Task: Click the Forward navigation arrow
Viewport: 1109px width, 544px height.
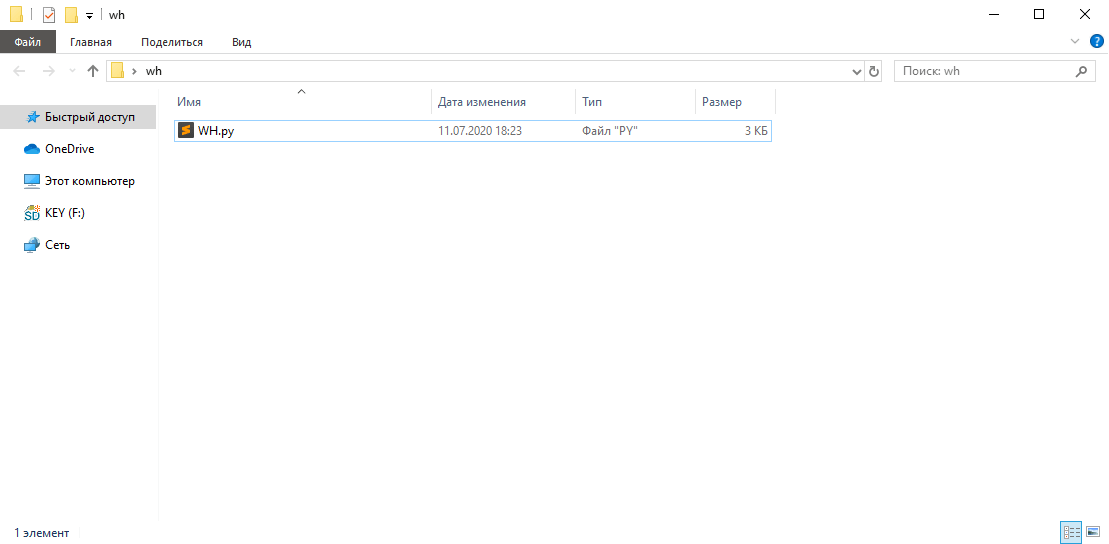Action: click(49, 71)
